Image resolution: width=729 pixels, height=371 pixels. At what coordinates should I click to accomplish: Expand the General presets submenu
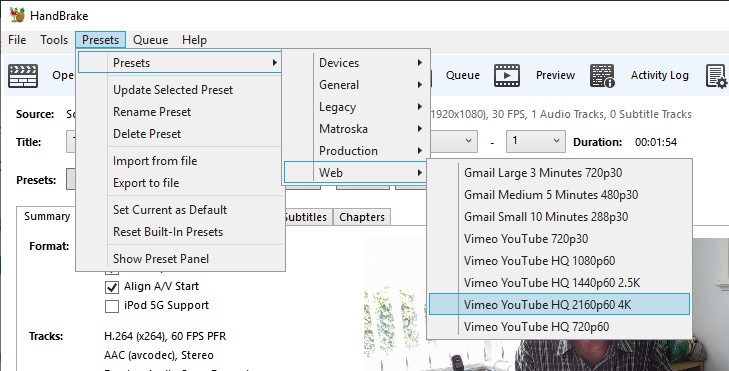pos(356,85)
